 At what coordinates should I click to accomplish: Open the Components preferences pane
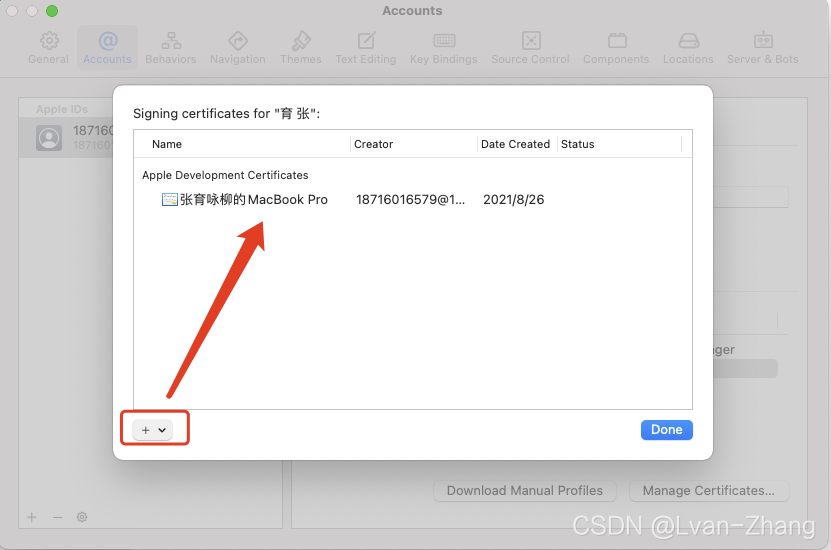pyautogui.click(x=616, y=48)
